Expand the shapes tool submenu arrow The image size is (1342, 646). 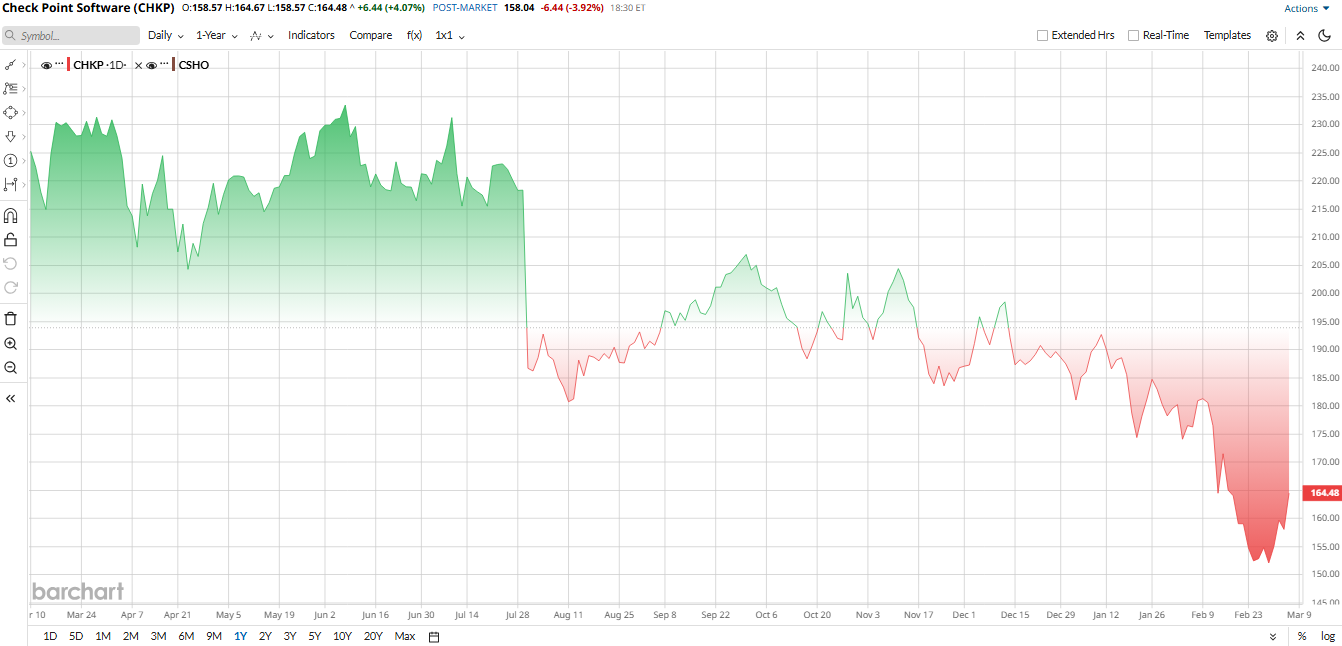click(x=24, y=113)
